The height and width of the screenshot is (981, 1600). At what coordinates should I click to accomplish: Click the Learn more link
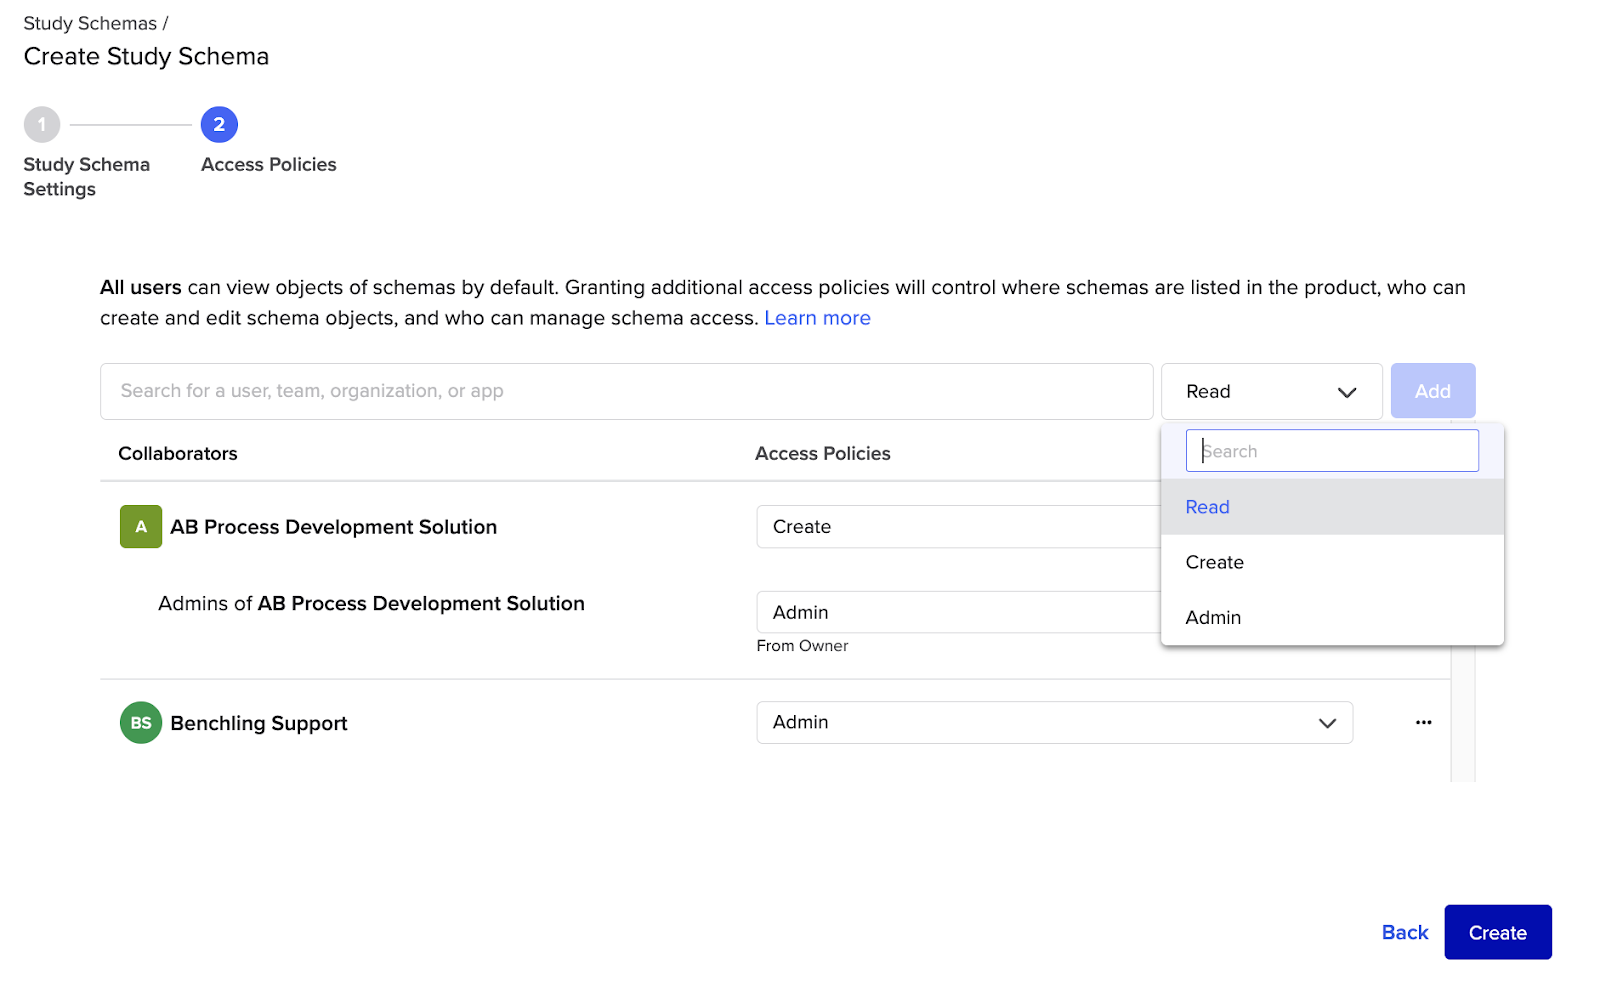coord(817,317)
